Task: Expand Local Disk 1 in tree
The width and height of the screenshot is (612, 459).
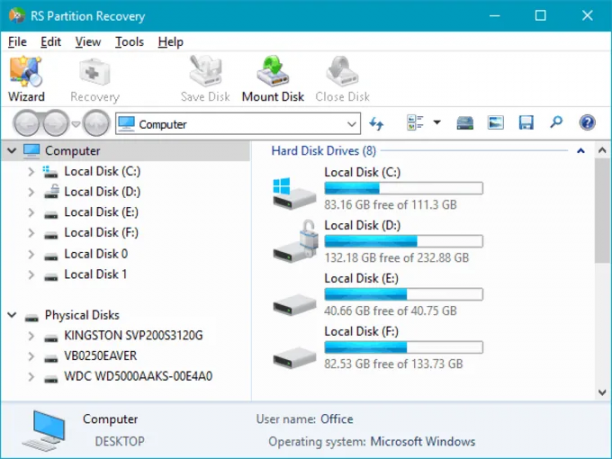Action: point(31,274)
